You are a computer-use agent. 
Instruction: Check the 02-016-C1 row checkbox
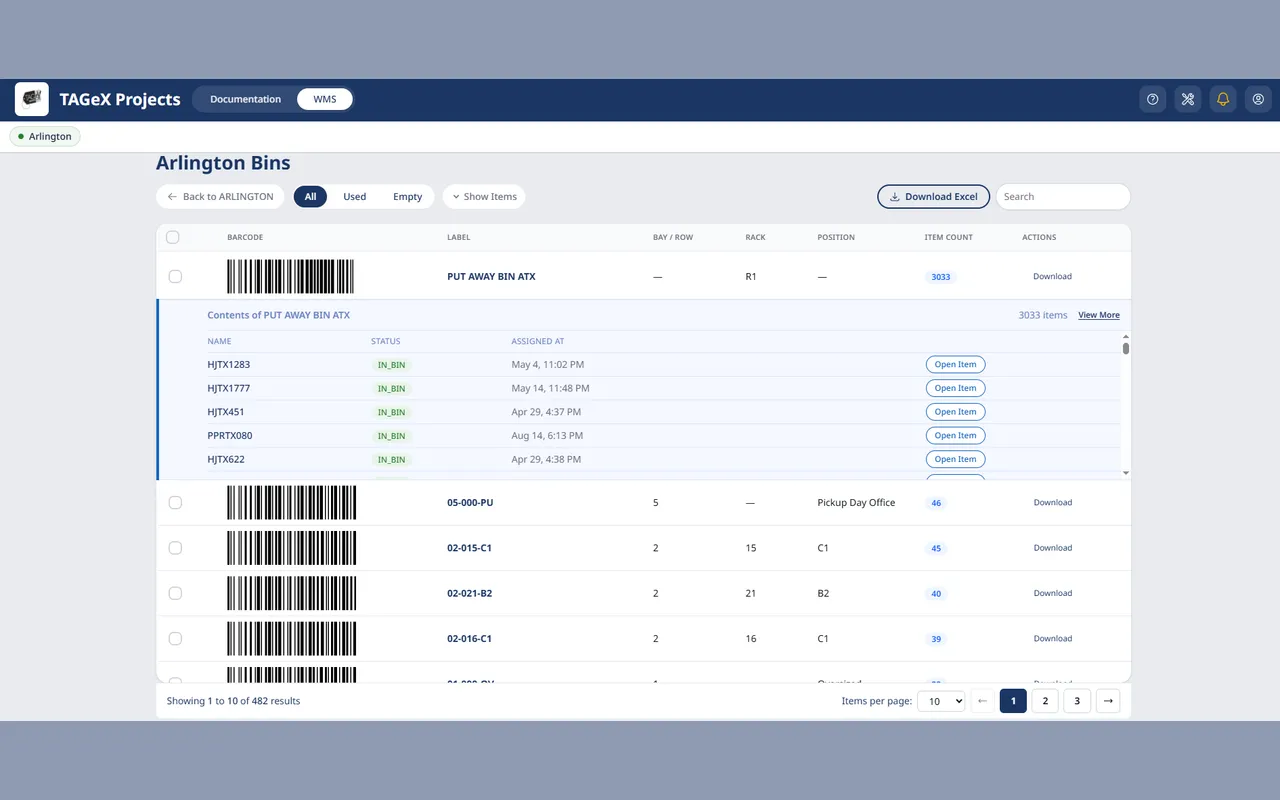click(175, 638)
